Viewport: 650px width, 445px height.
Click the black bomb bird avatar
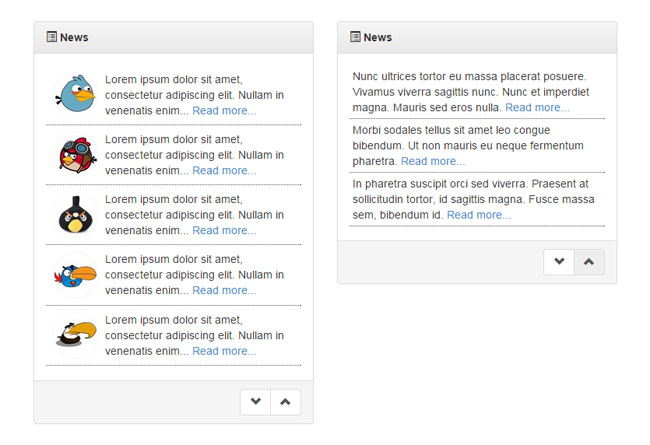click(75, 215)
